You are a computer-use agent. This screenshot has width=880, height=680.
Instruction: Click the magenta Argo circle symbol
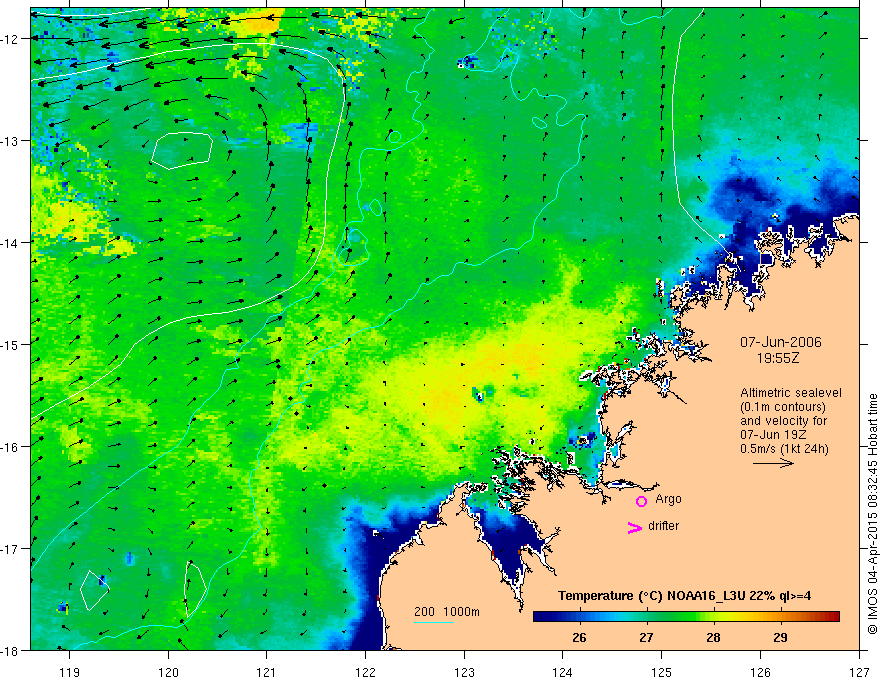641,501
